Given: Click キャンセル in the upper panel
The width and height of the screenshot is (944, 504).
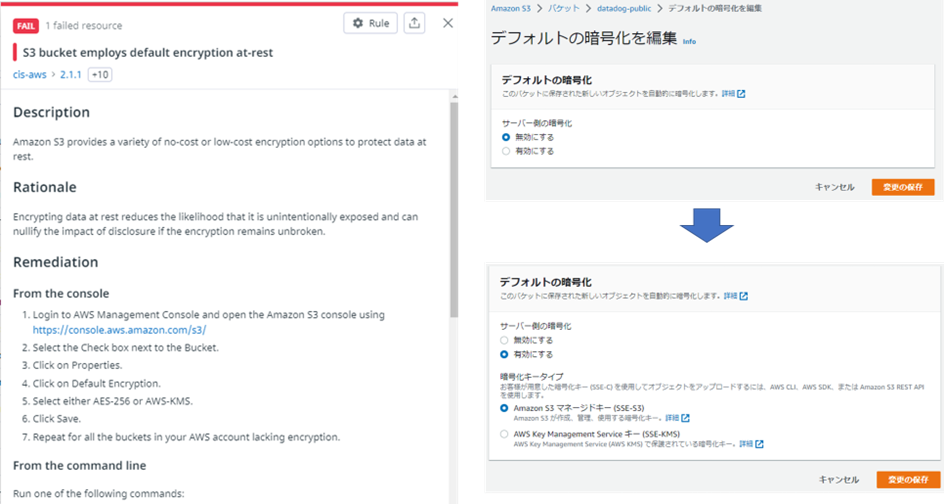Looking at the screenshot, I should [834, 187].
